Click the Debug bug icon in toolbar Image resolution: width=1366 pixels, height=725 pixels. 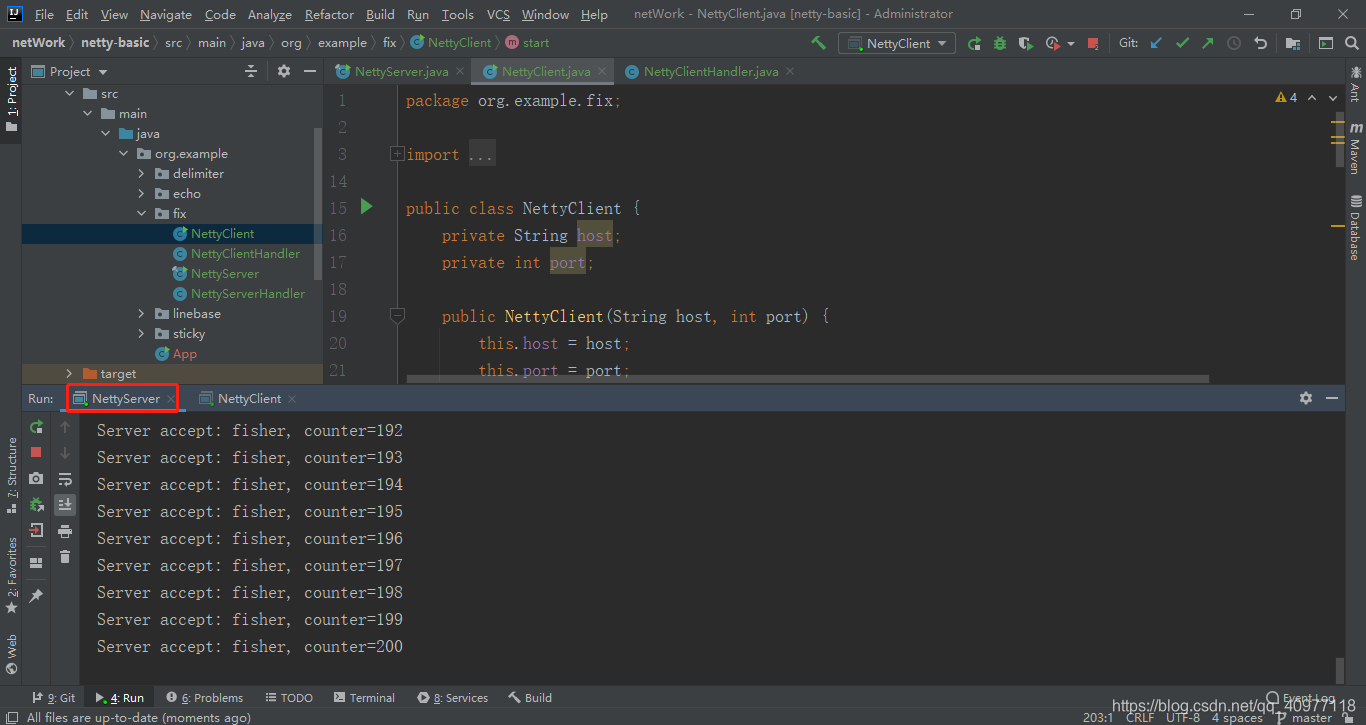pos(1000,43)
